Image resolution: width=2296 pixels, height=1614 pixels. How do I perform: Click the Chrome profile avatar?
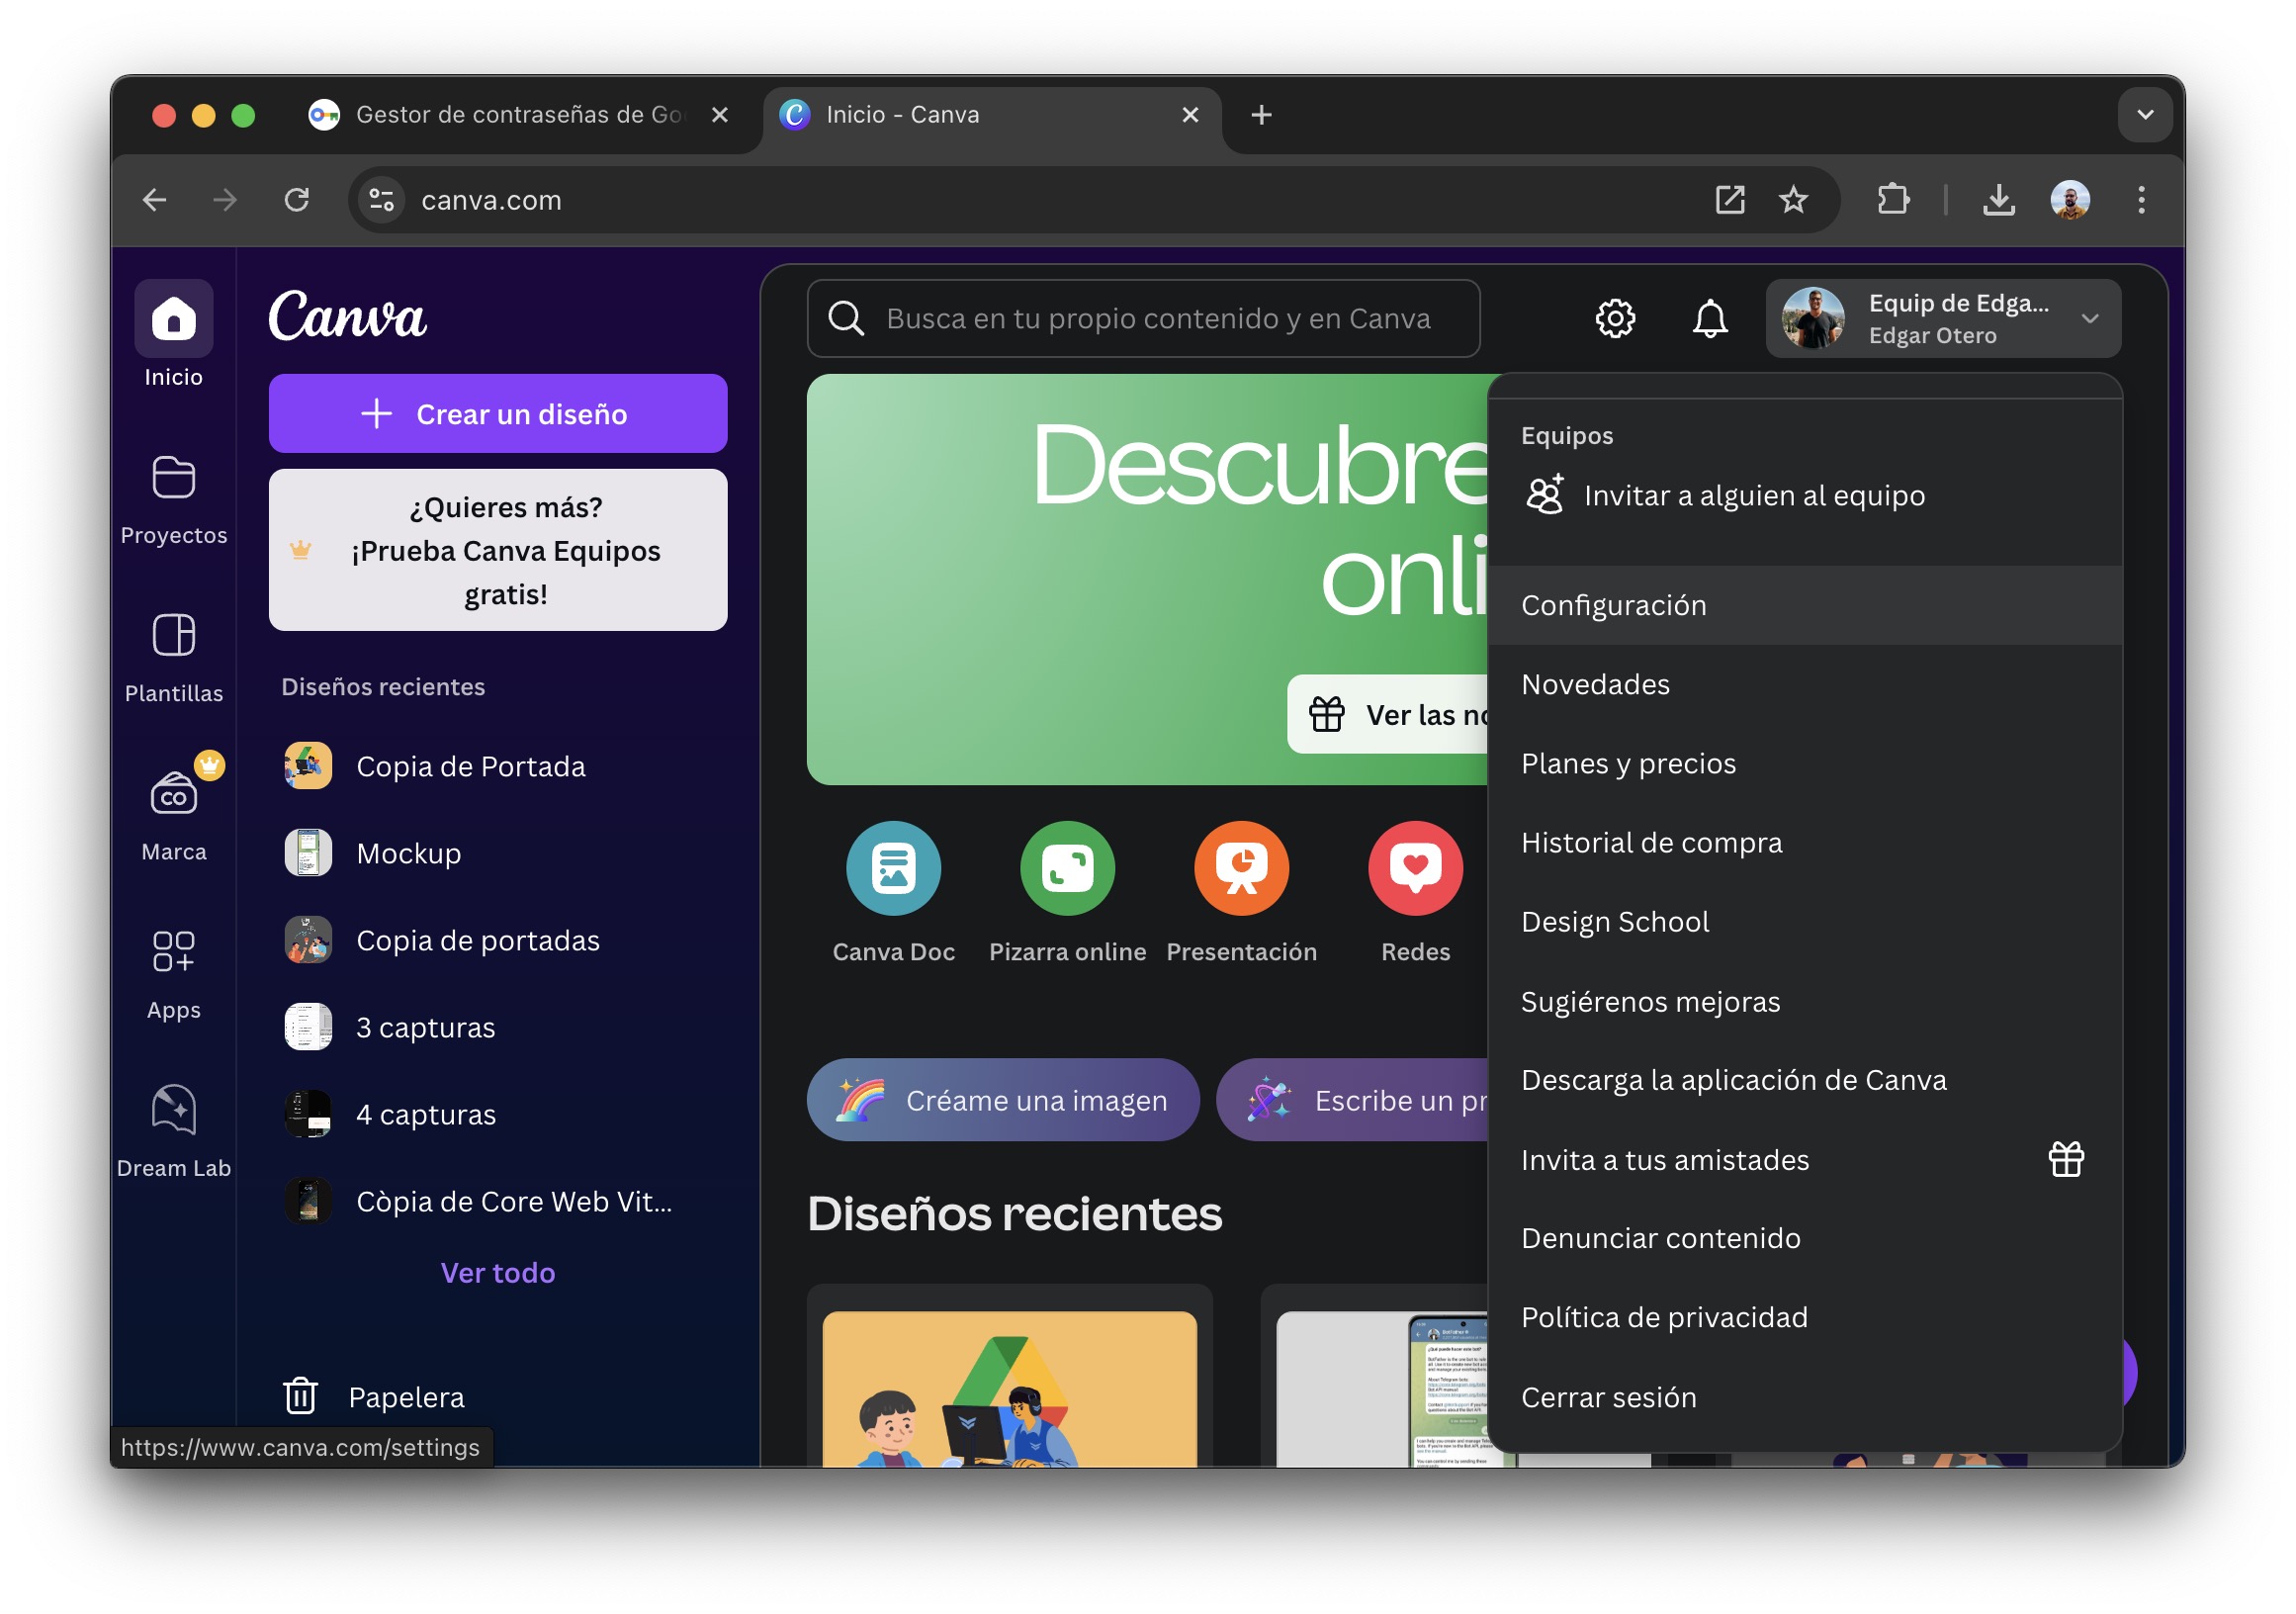click(2070, 200)
